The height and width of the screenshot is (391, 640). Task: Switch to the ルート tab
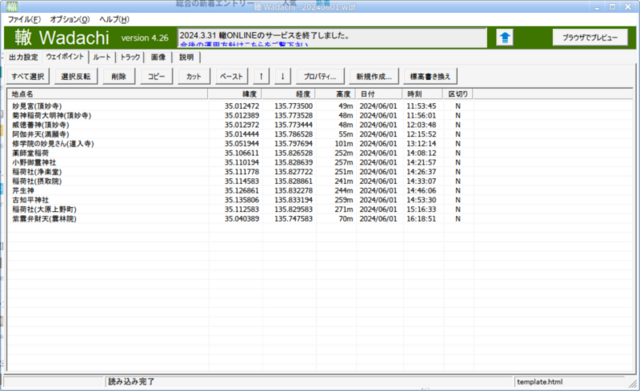(x=102, y=57)
